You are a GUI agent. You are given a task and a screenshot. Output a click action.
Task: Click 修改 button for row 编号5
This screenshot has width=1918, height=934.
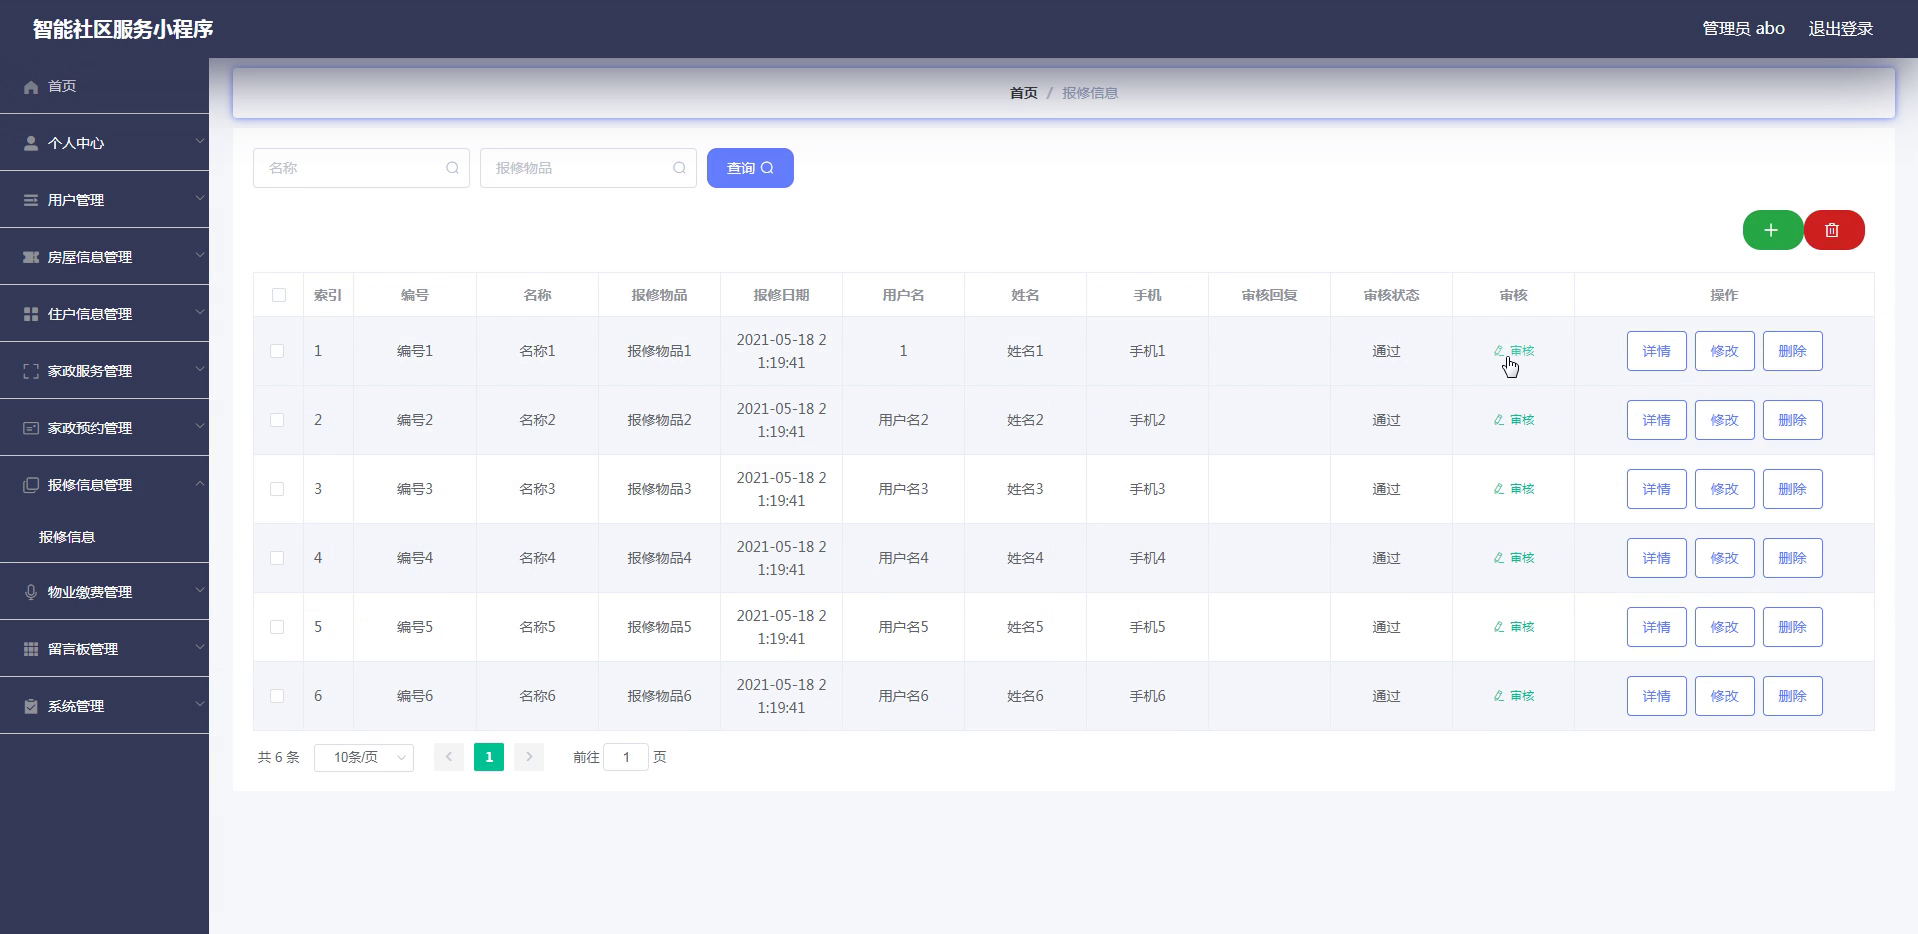point(1724,627)
